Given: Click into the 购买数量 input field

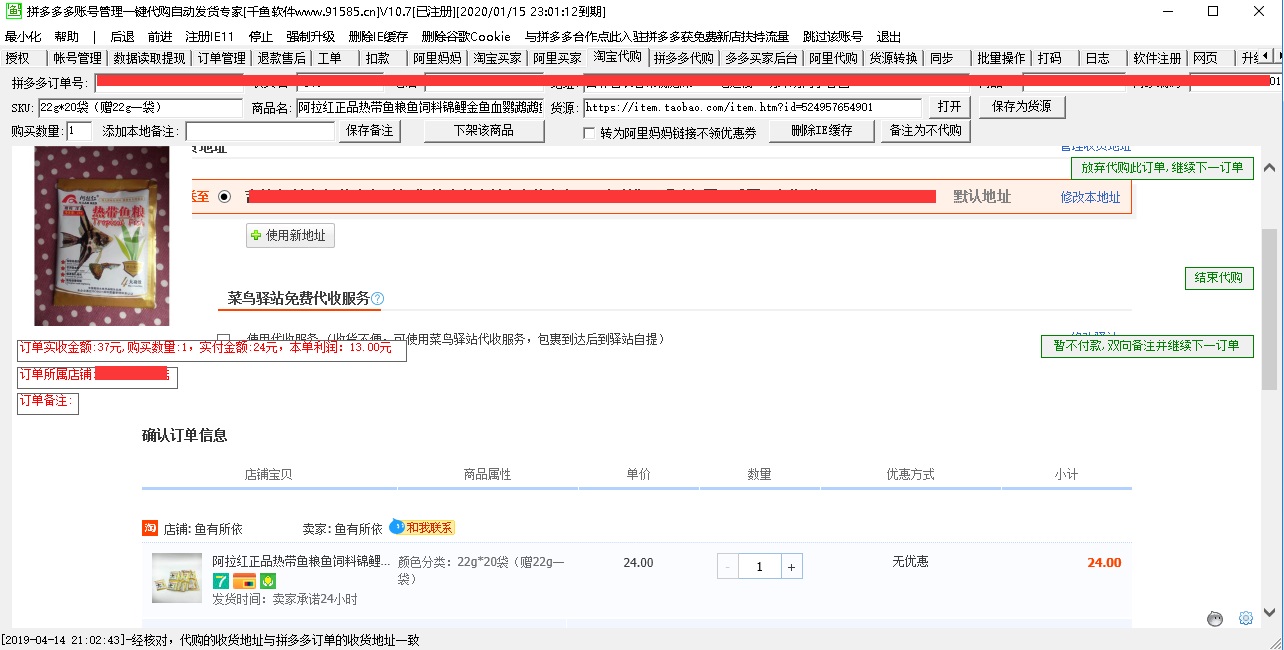Looking at the screenshot, I should [79, 131].
